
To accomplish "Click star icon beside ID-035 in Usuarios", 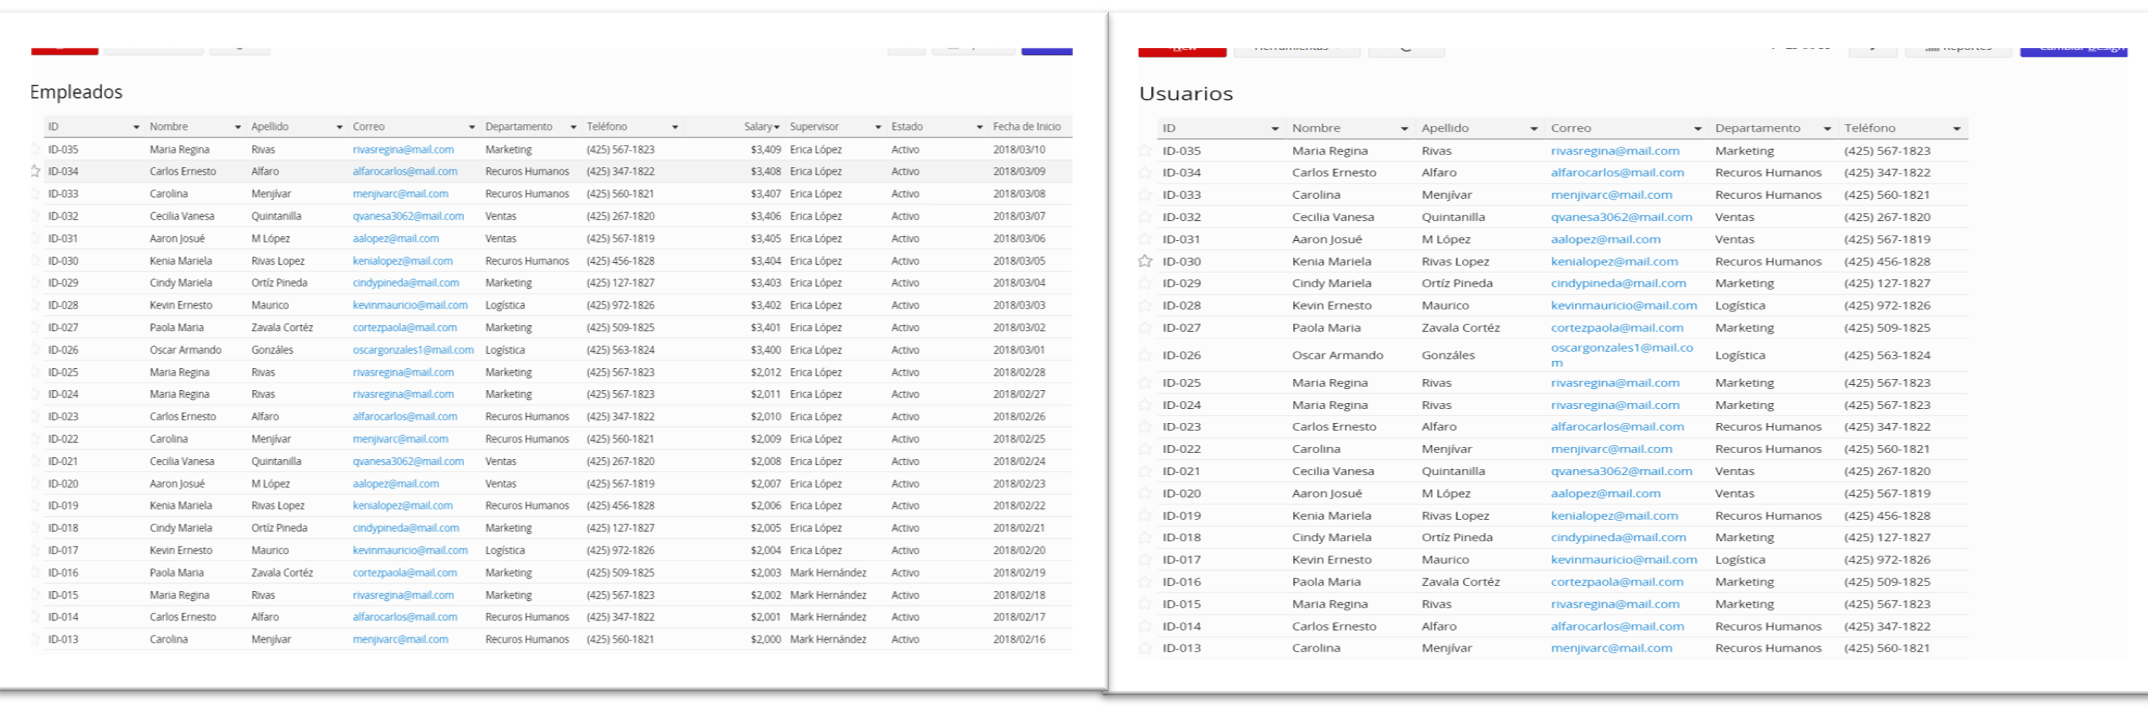I will tap(1145, 151).
